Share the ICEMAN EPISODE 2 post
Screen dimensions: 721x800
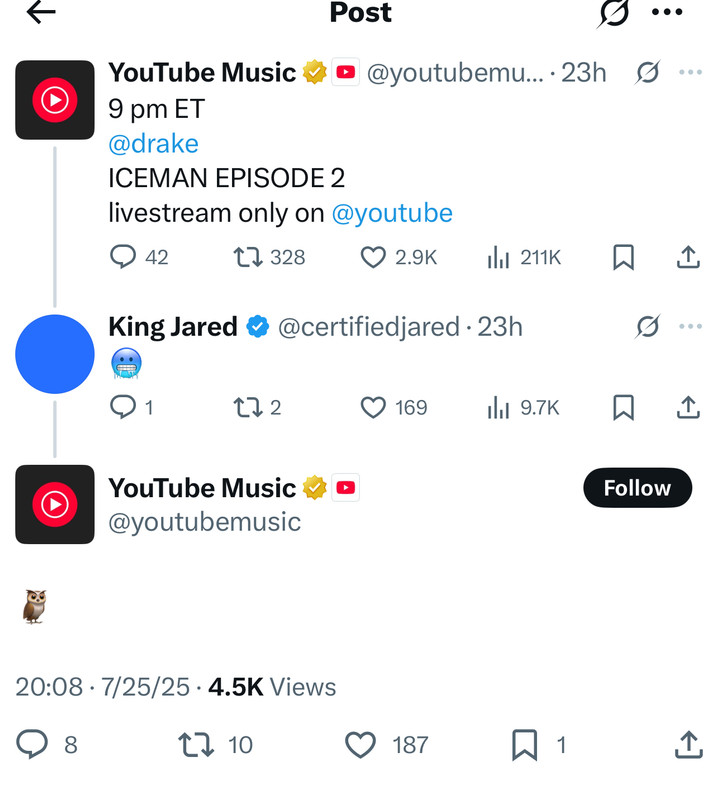(688, 257)
